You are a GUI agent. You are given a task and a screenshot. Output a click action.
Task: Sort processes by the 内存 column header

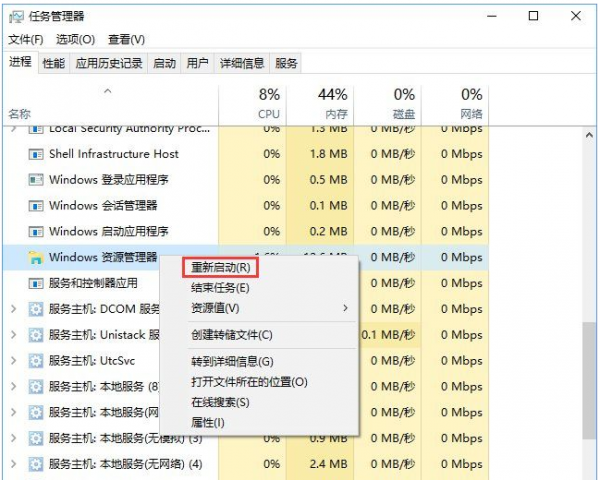tap(333, 104)
